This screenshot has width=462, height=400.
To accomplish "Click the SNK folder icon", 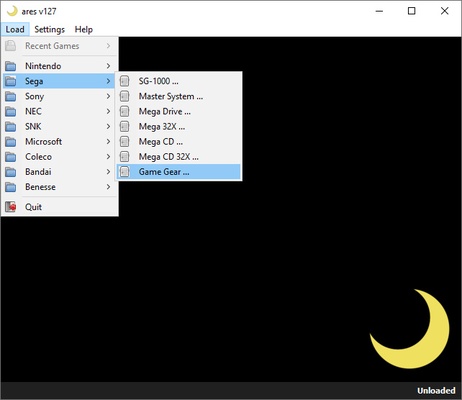I will coord(10,127).
